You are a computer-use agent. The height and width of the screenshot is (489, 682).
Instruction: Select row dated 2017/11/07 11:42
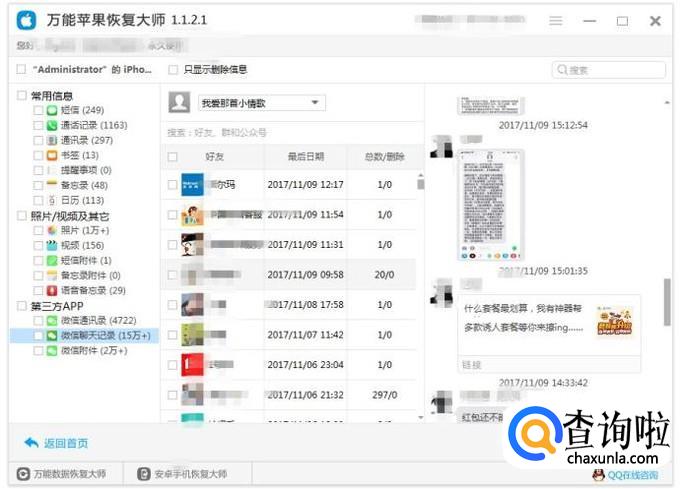[x=289, y=335]
